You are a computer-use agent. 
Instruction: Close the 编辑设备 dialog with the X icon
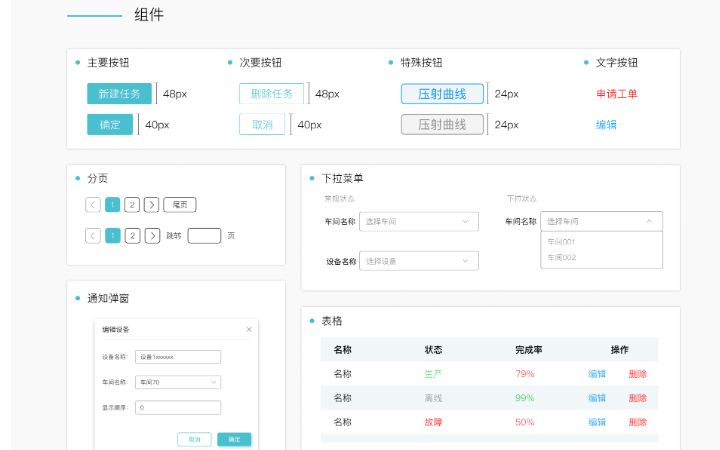249,329
